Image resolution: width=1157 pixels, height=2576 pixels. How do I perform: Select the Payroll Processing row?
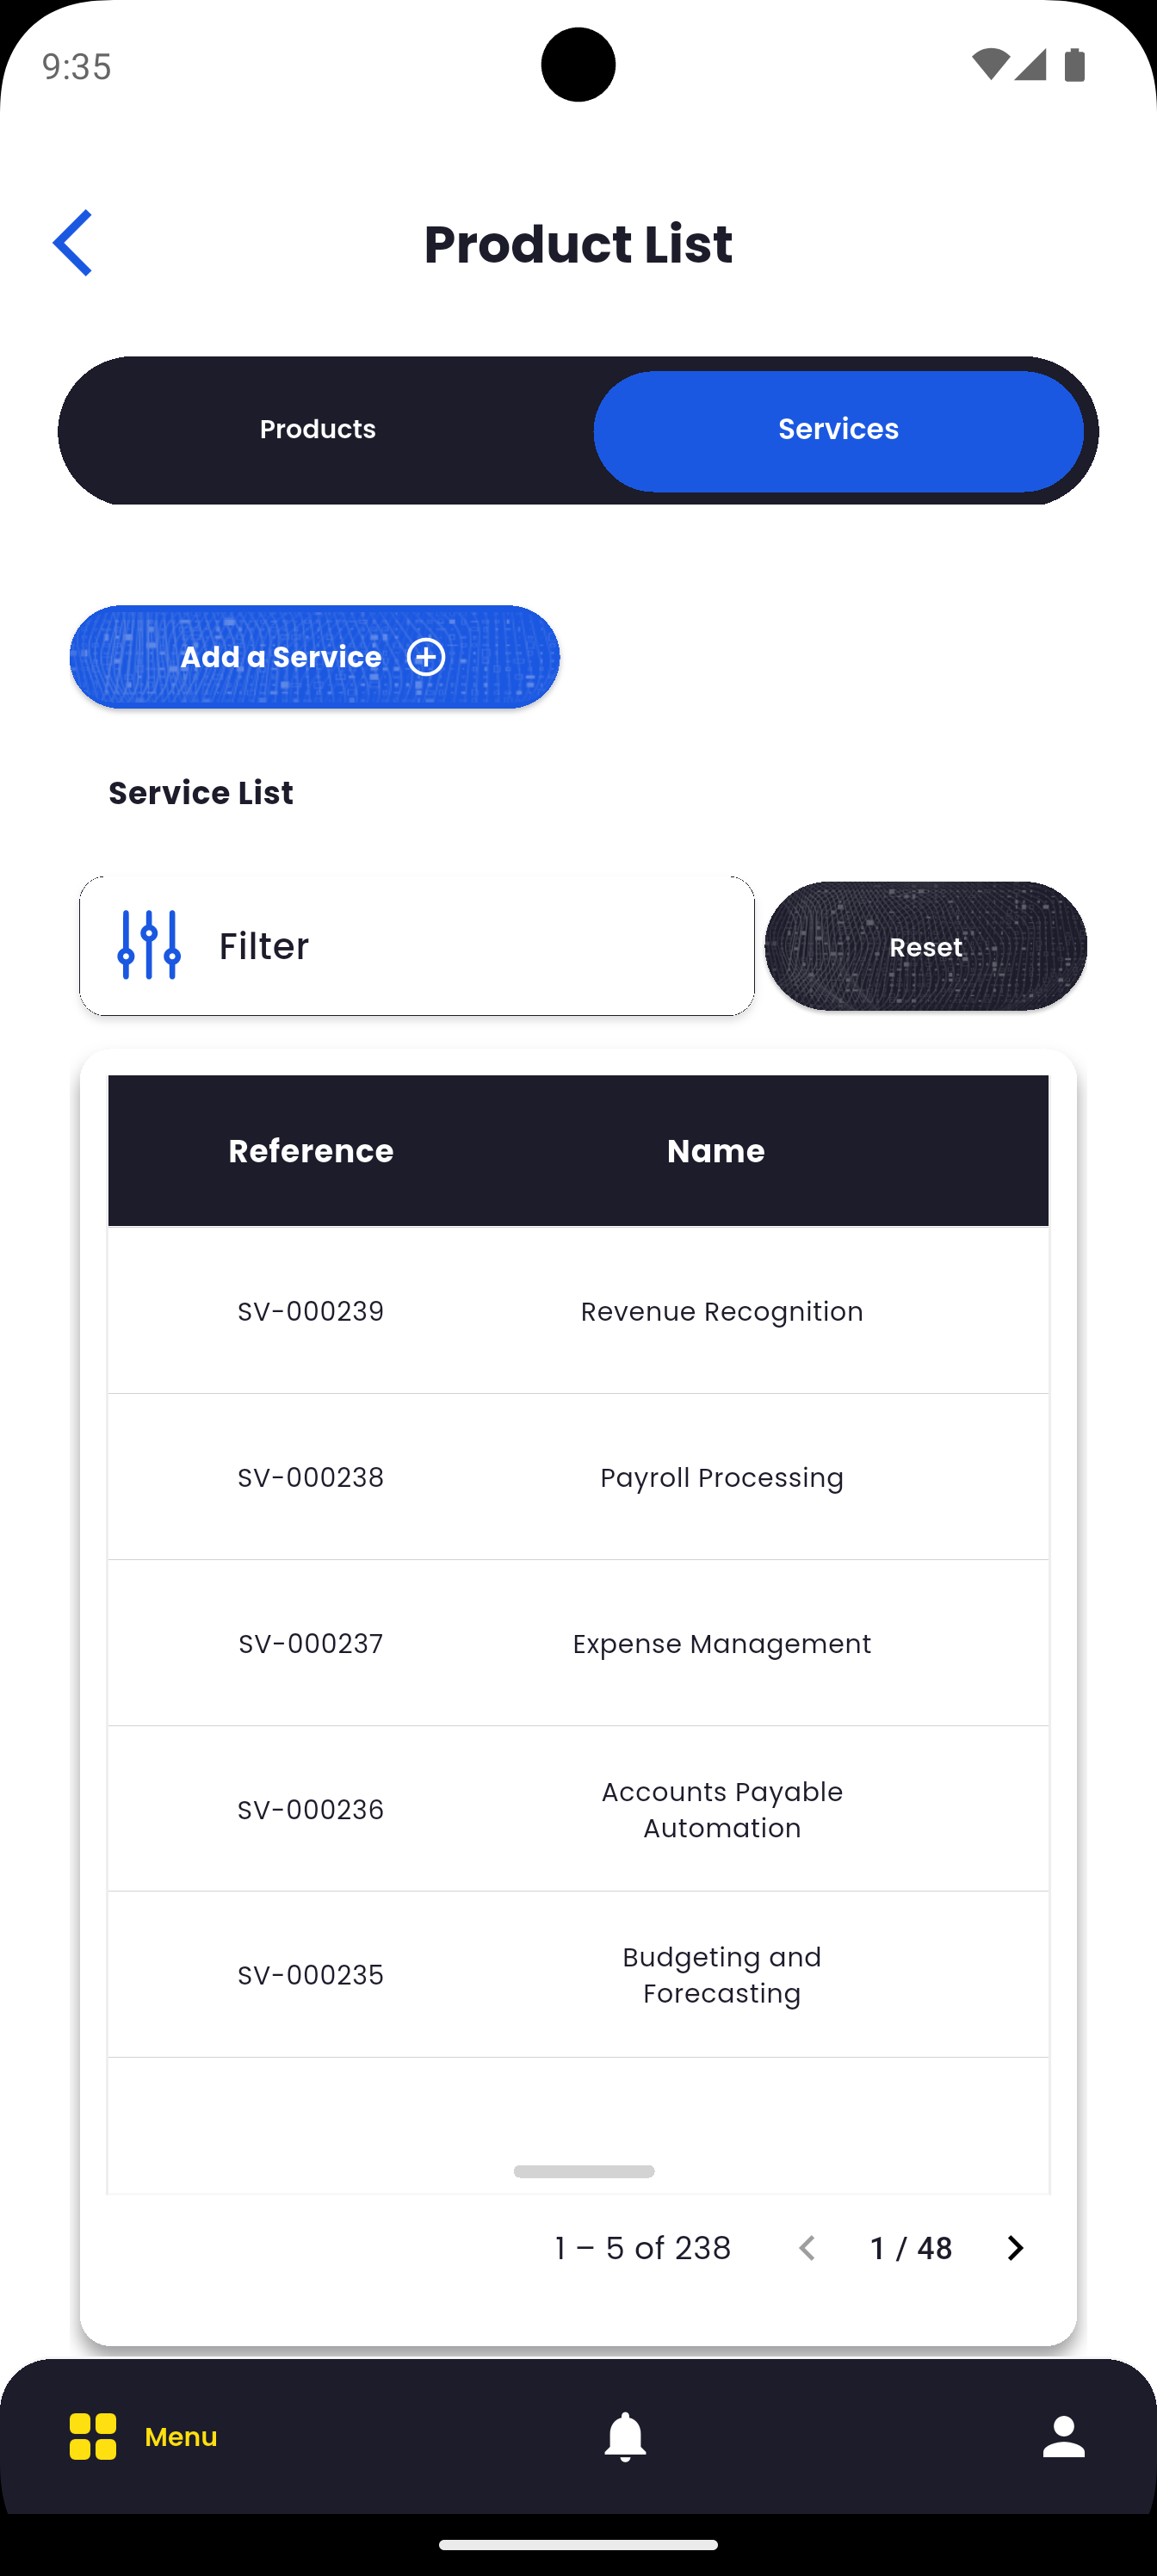point(721,1477)
